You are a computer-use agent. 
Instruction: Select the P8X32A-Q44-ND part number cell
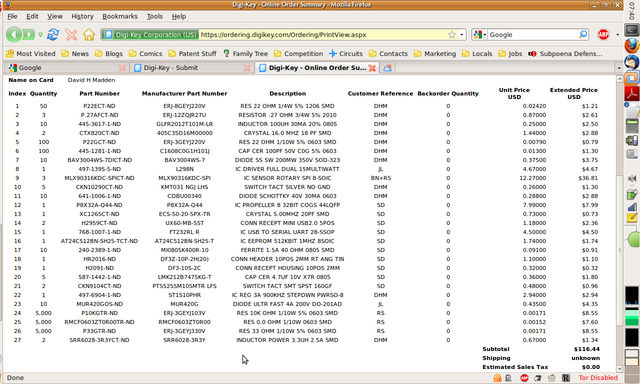coord(99,205)
